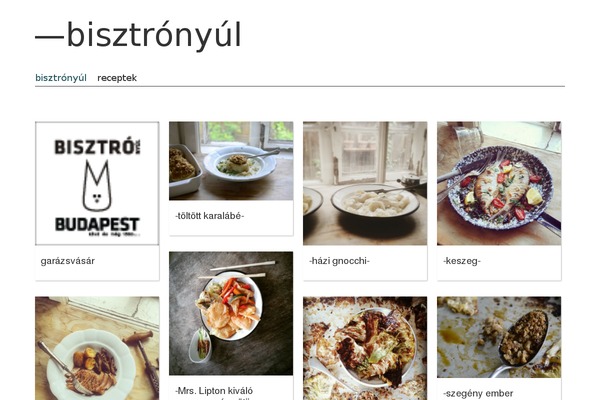
Task: Click the garázsvásár post card
Action: click(97, 201)
